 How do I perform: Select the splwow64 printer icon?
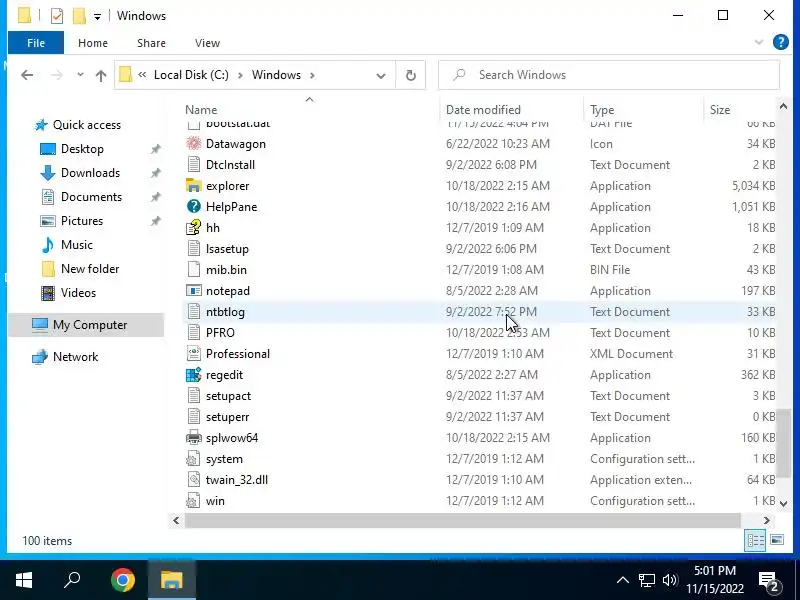(193, 438)
